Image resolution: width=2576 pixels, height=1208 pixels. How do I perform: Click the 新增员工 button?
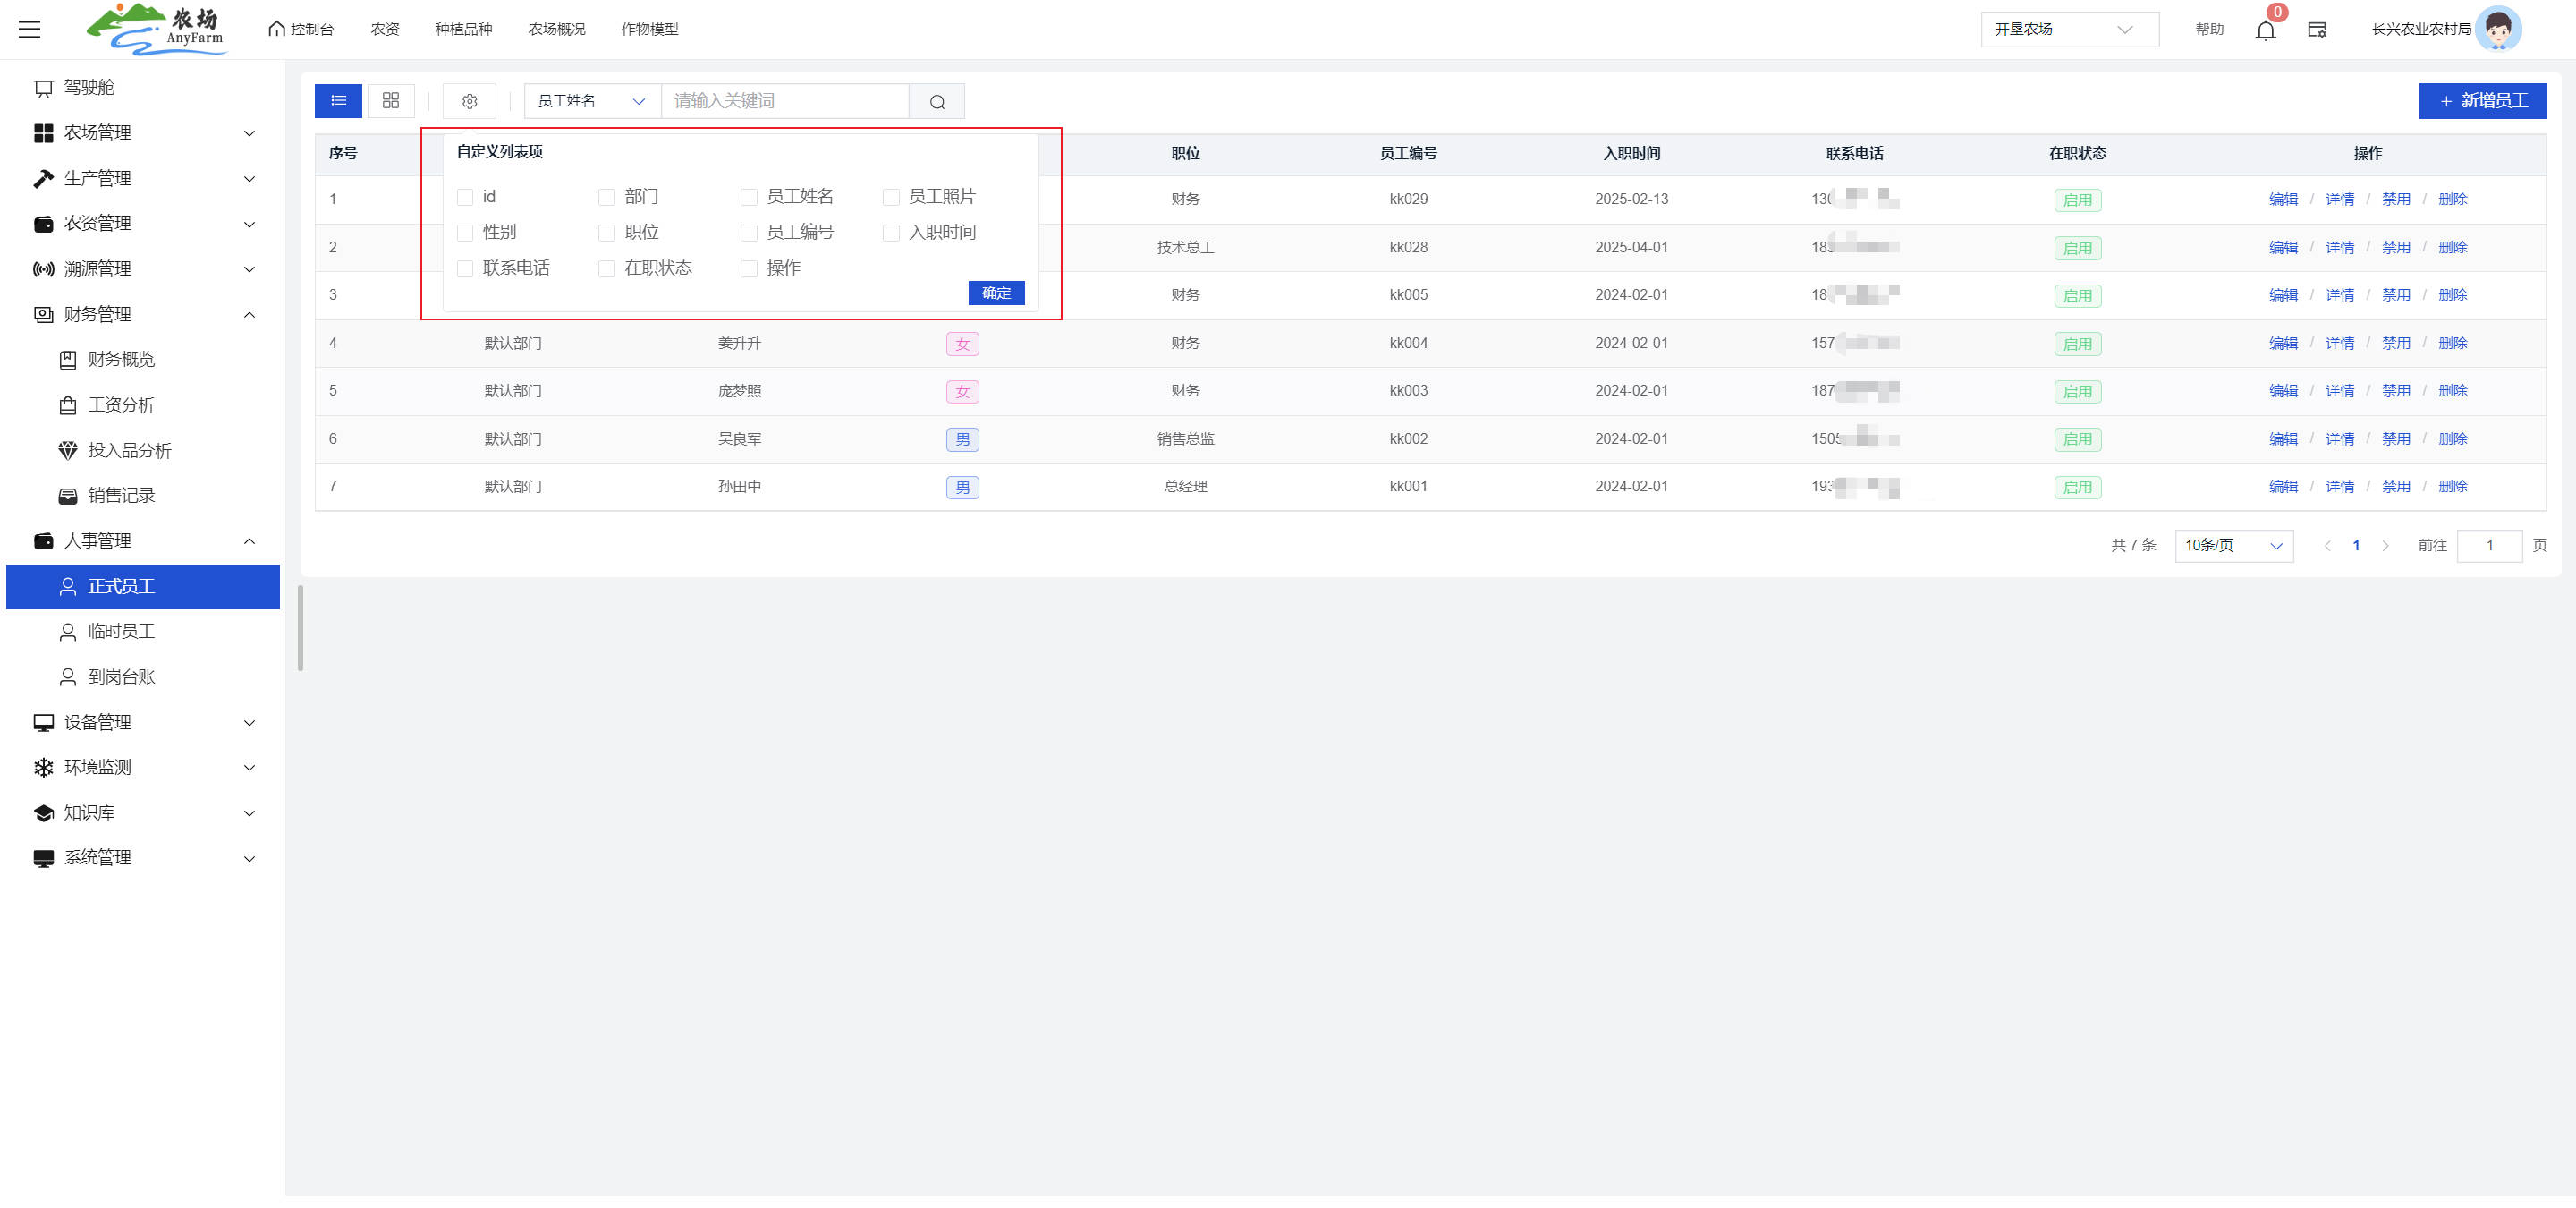coord(2482,101)
